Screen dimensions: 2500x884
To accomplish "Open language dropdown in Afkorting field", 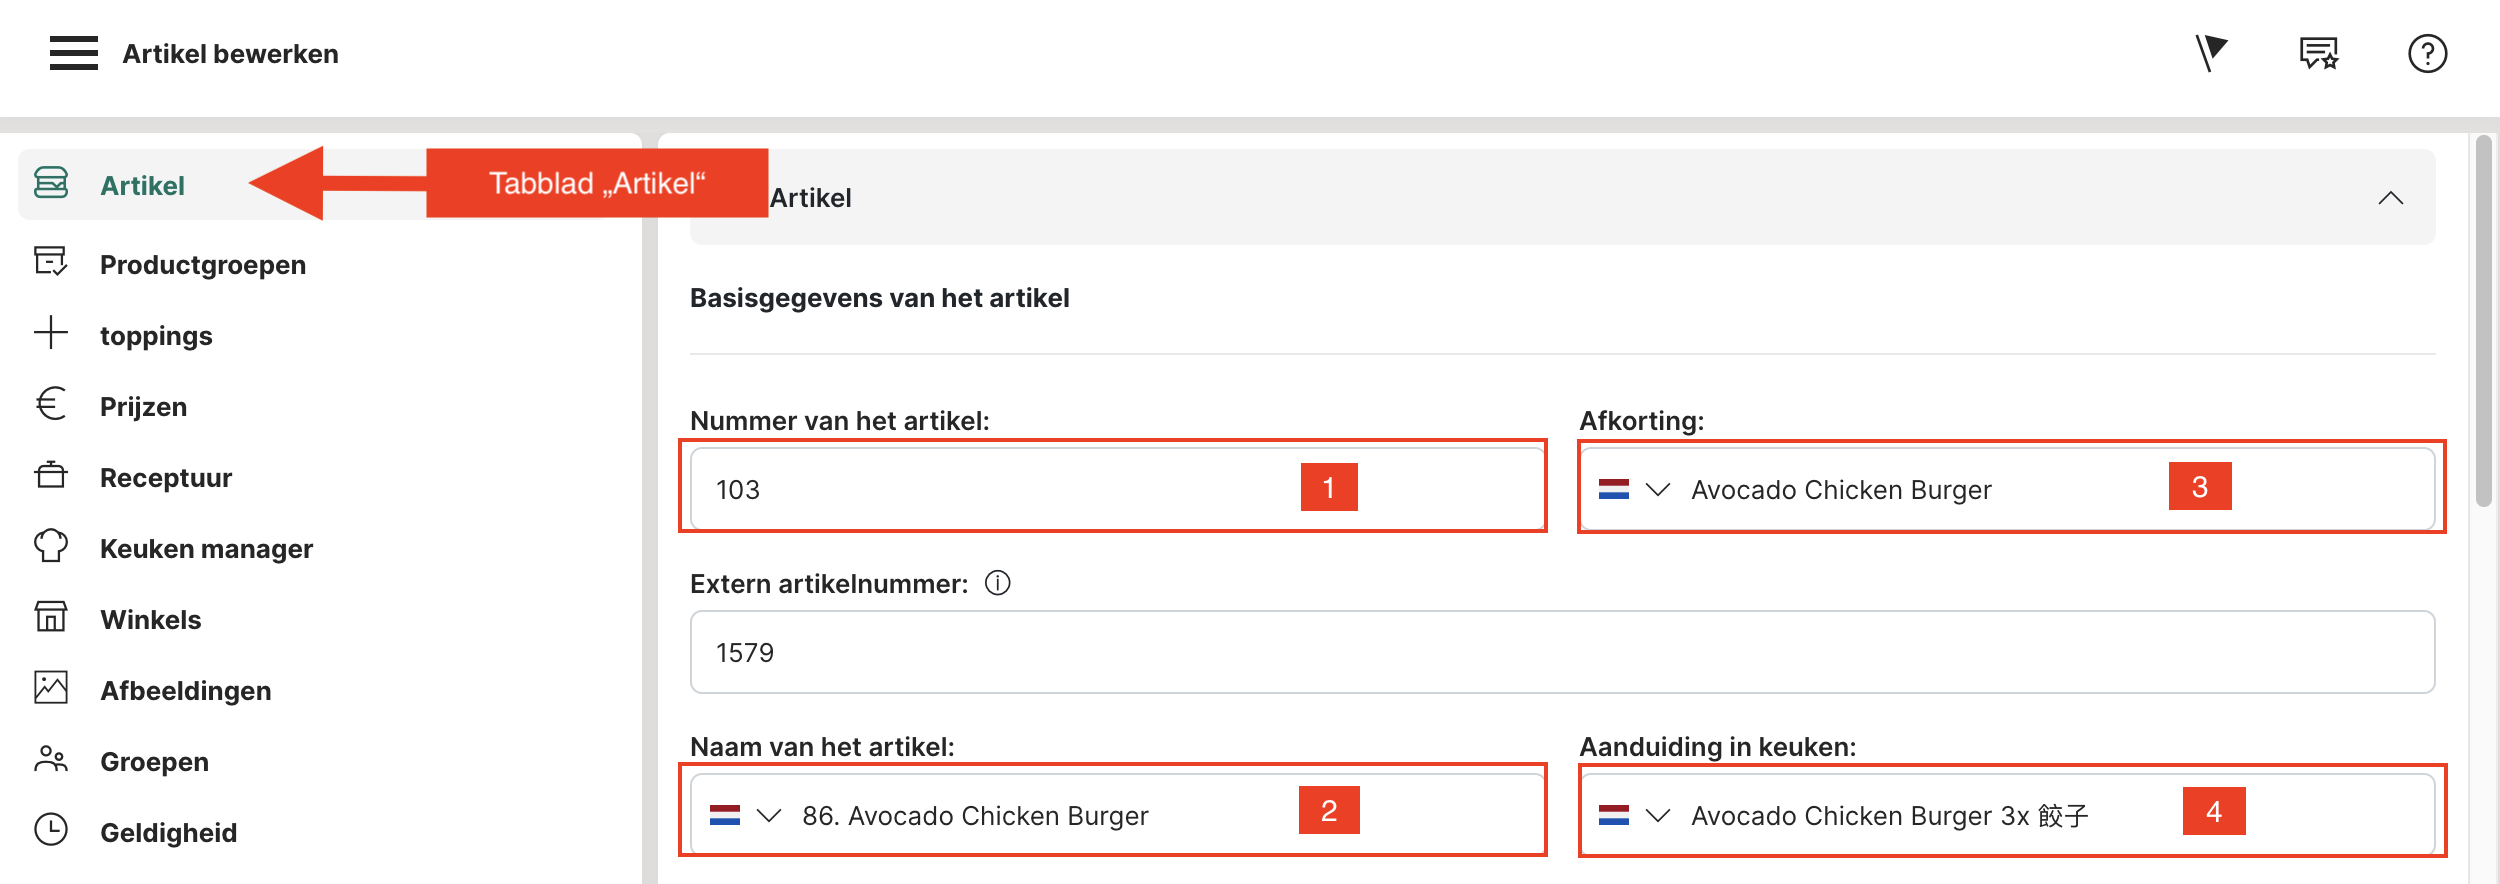I will click(1657, 490).
